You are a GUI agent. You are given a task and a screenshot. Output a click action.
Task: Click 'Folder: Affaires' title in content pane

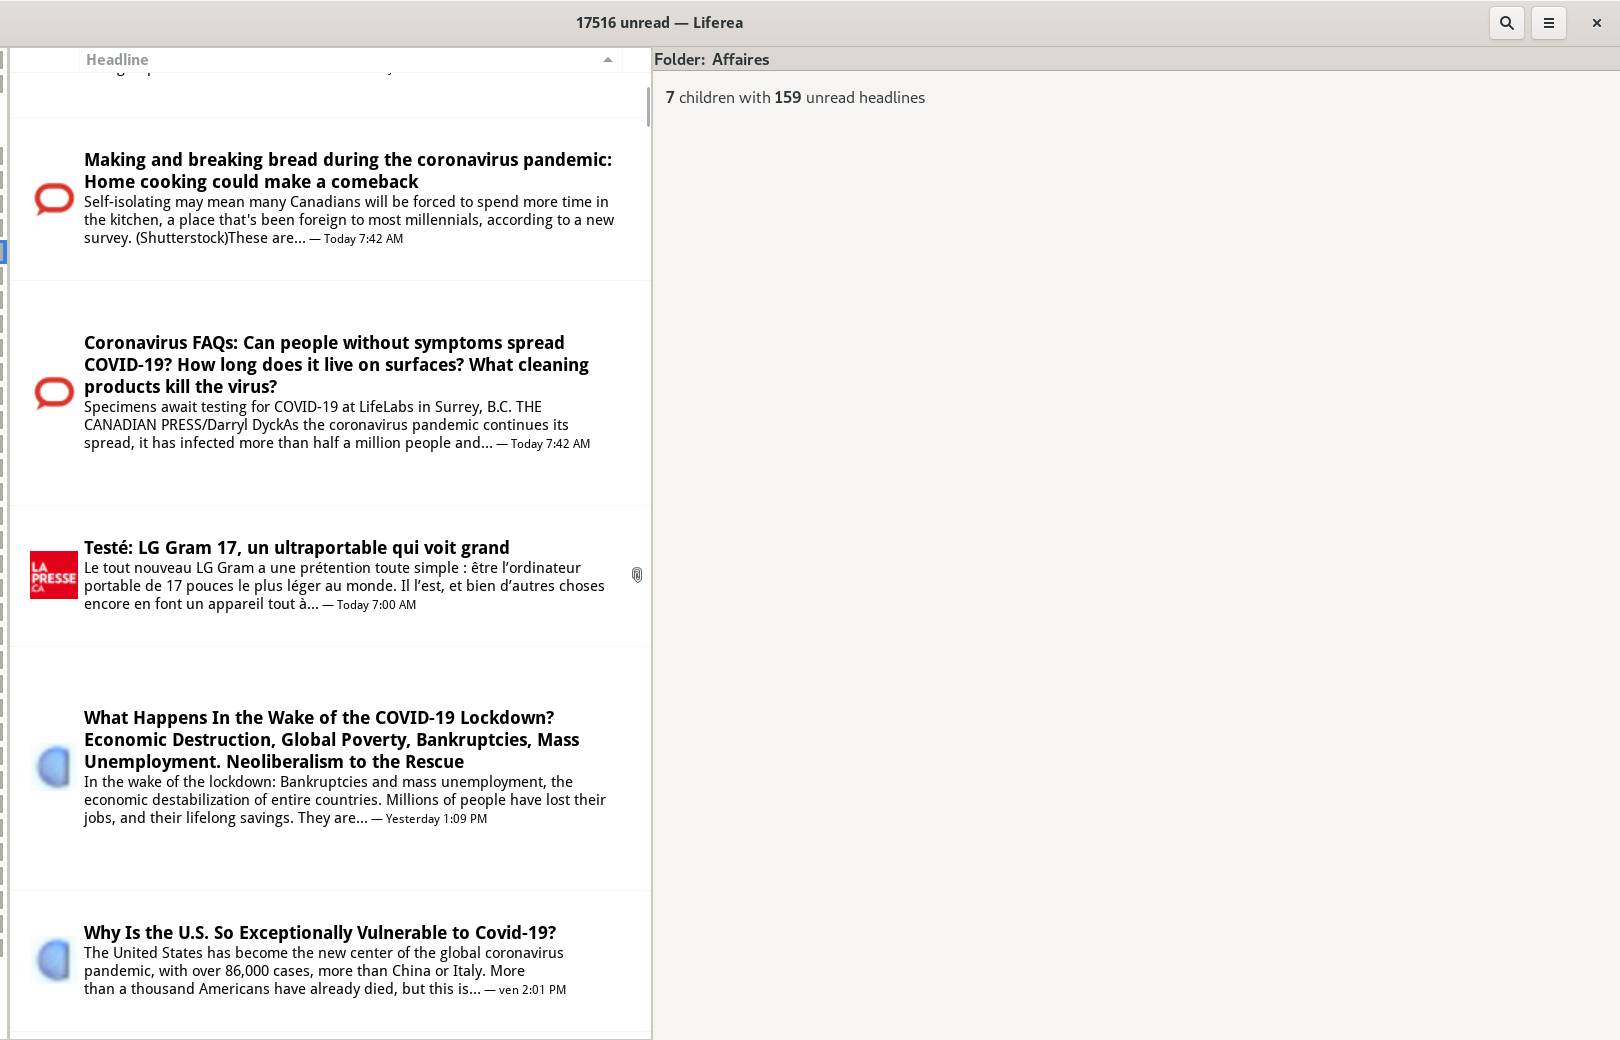[x=712, y=59]
